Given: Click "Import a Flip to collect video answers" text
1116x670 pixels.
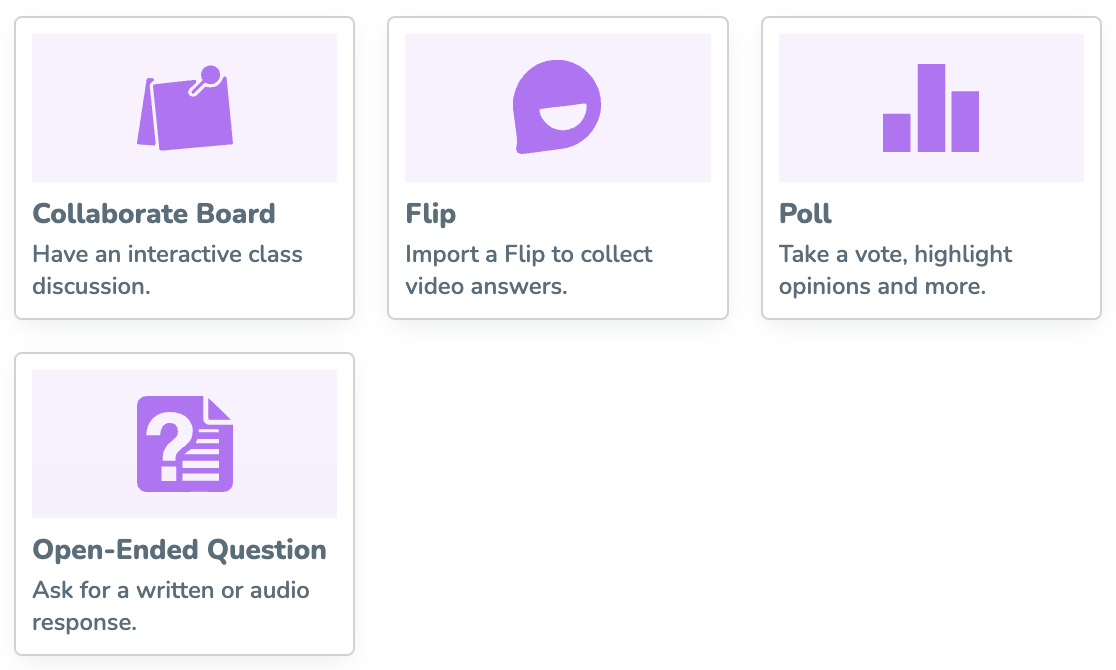Looking at the screenshot, I should 529,270.
